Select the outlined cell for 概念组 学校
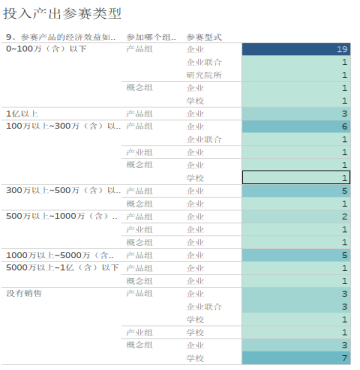Viewport: 360px width, 370px height. [x=296, y=177]
